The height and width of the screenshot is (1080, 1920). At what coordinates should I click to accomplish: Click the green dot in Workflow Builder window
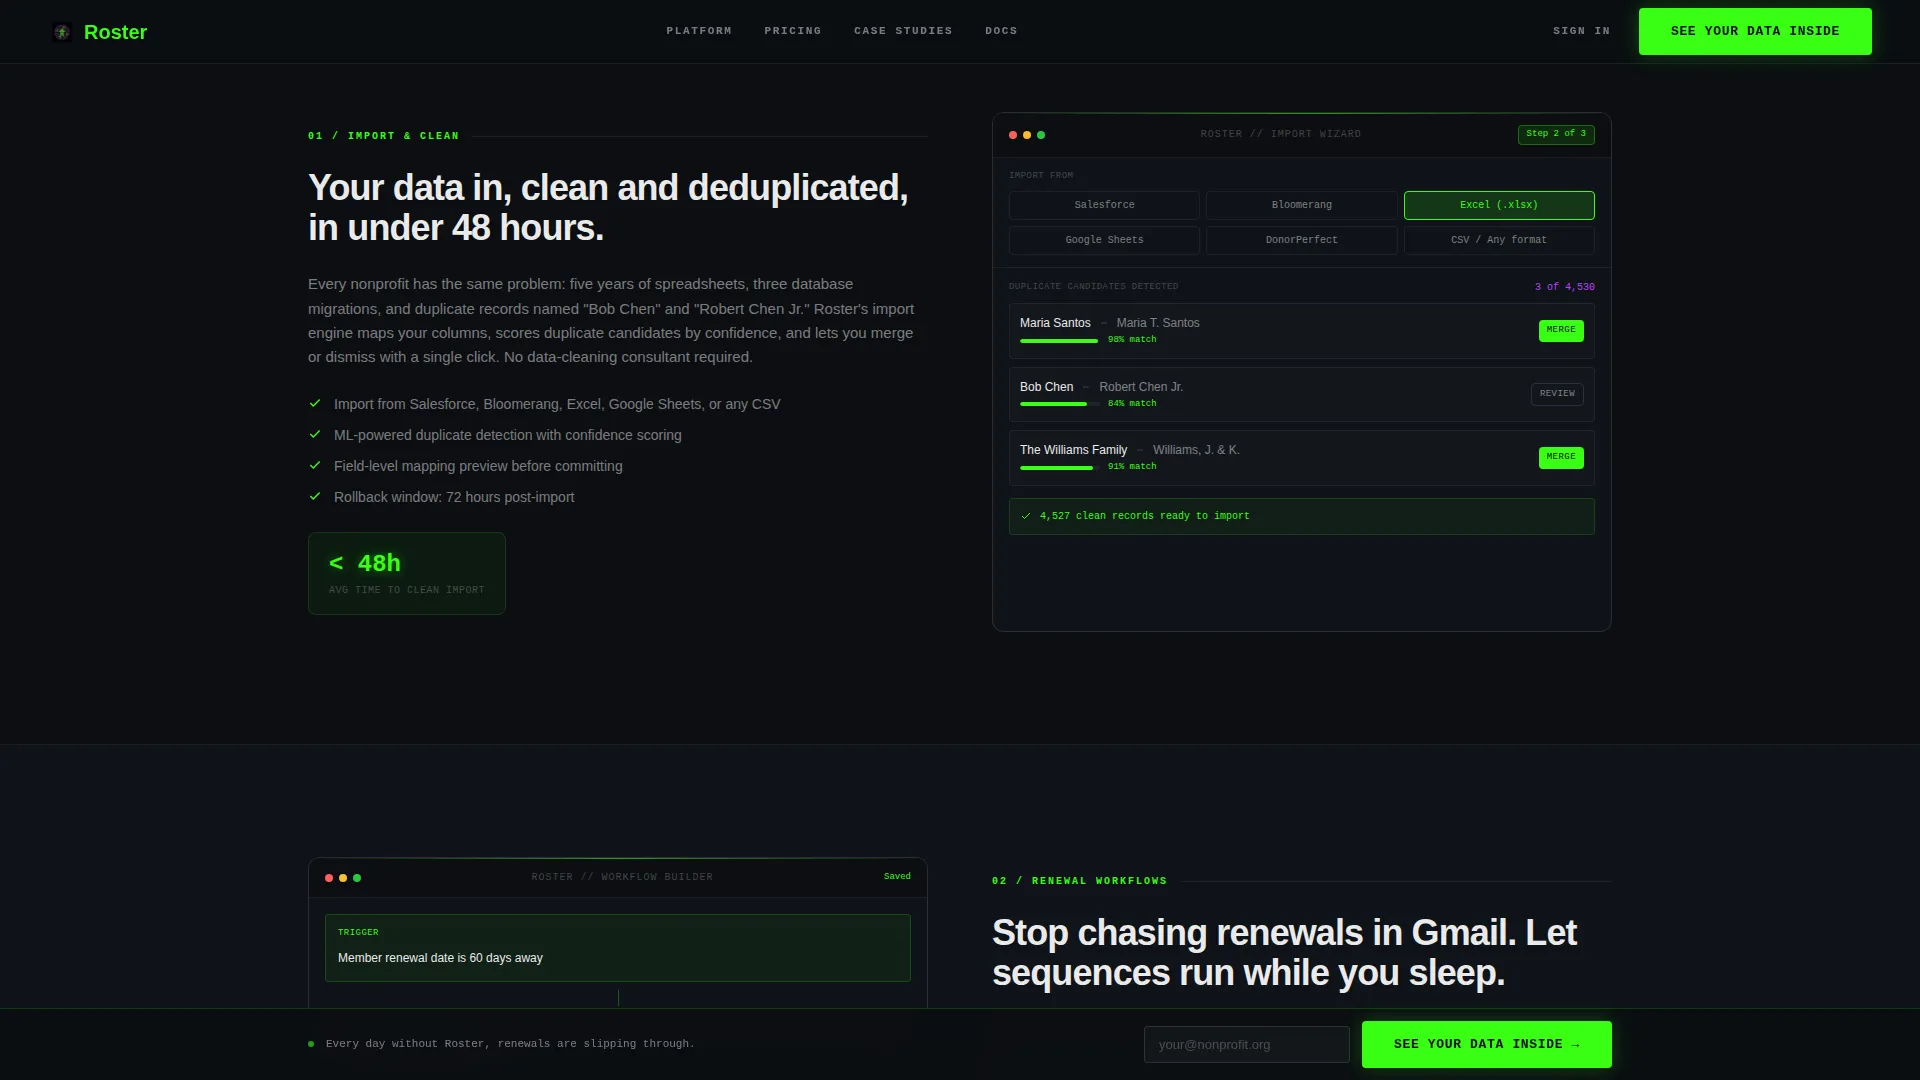[x=357, y=878]
